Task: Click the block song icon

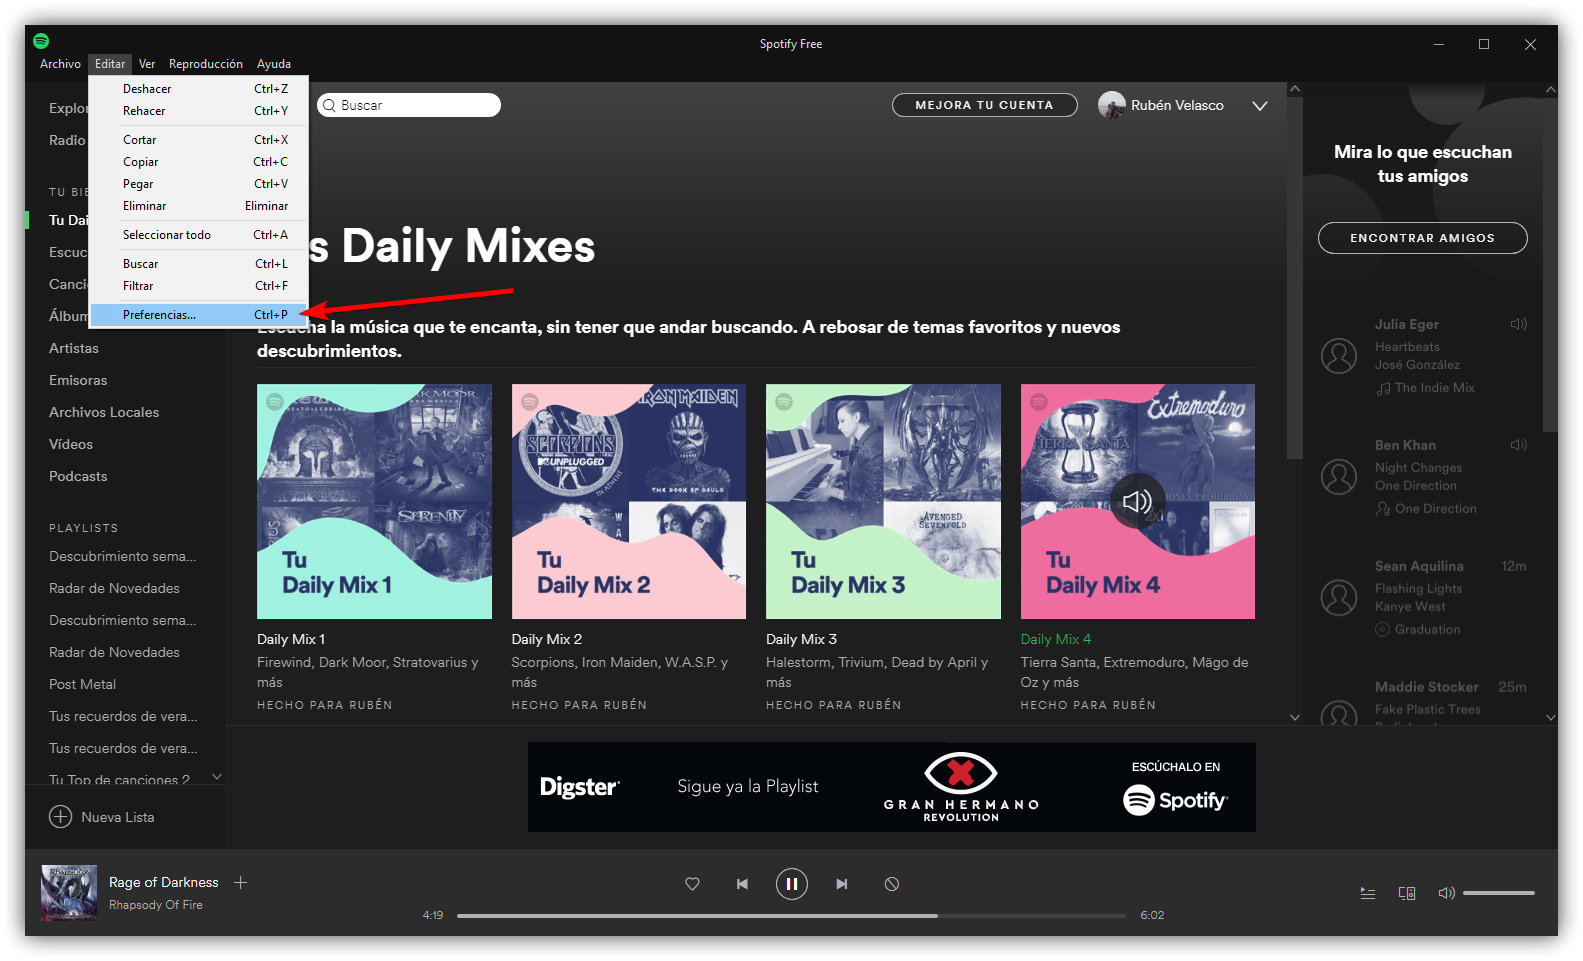Action: coord(892,884)
